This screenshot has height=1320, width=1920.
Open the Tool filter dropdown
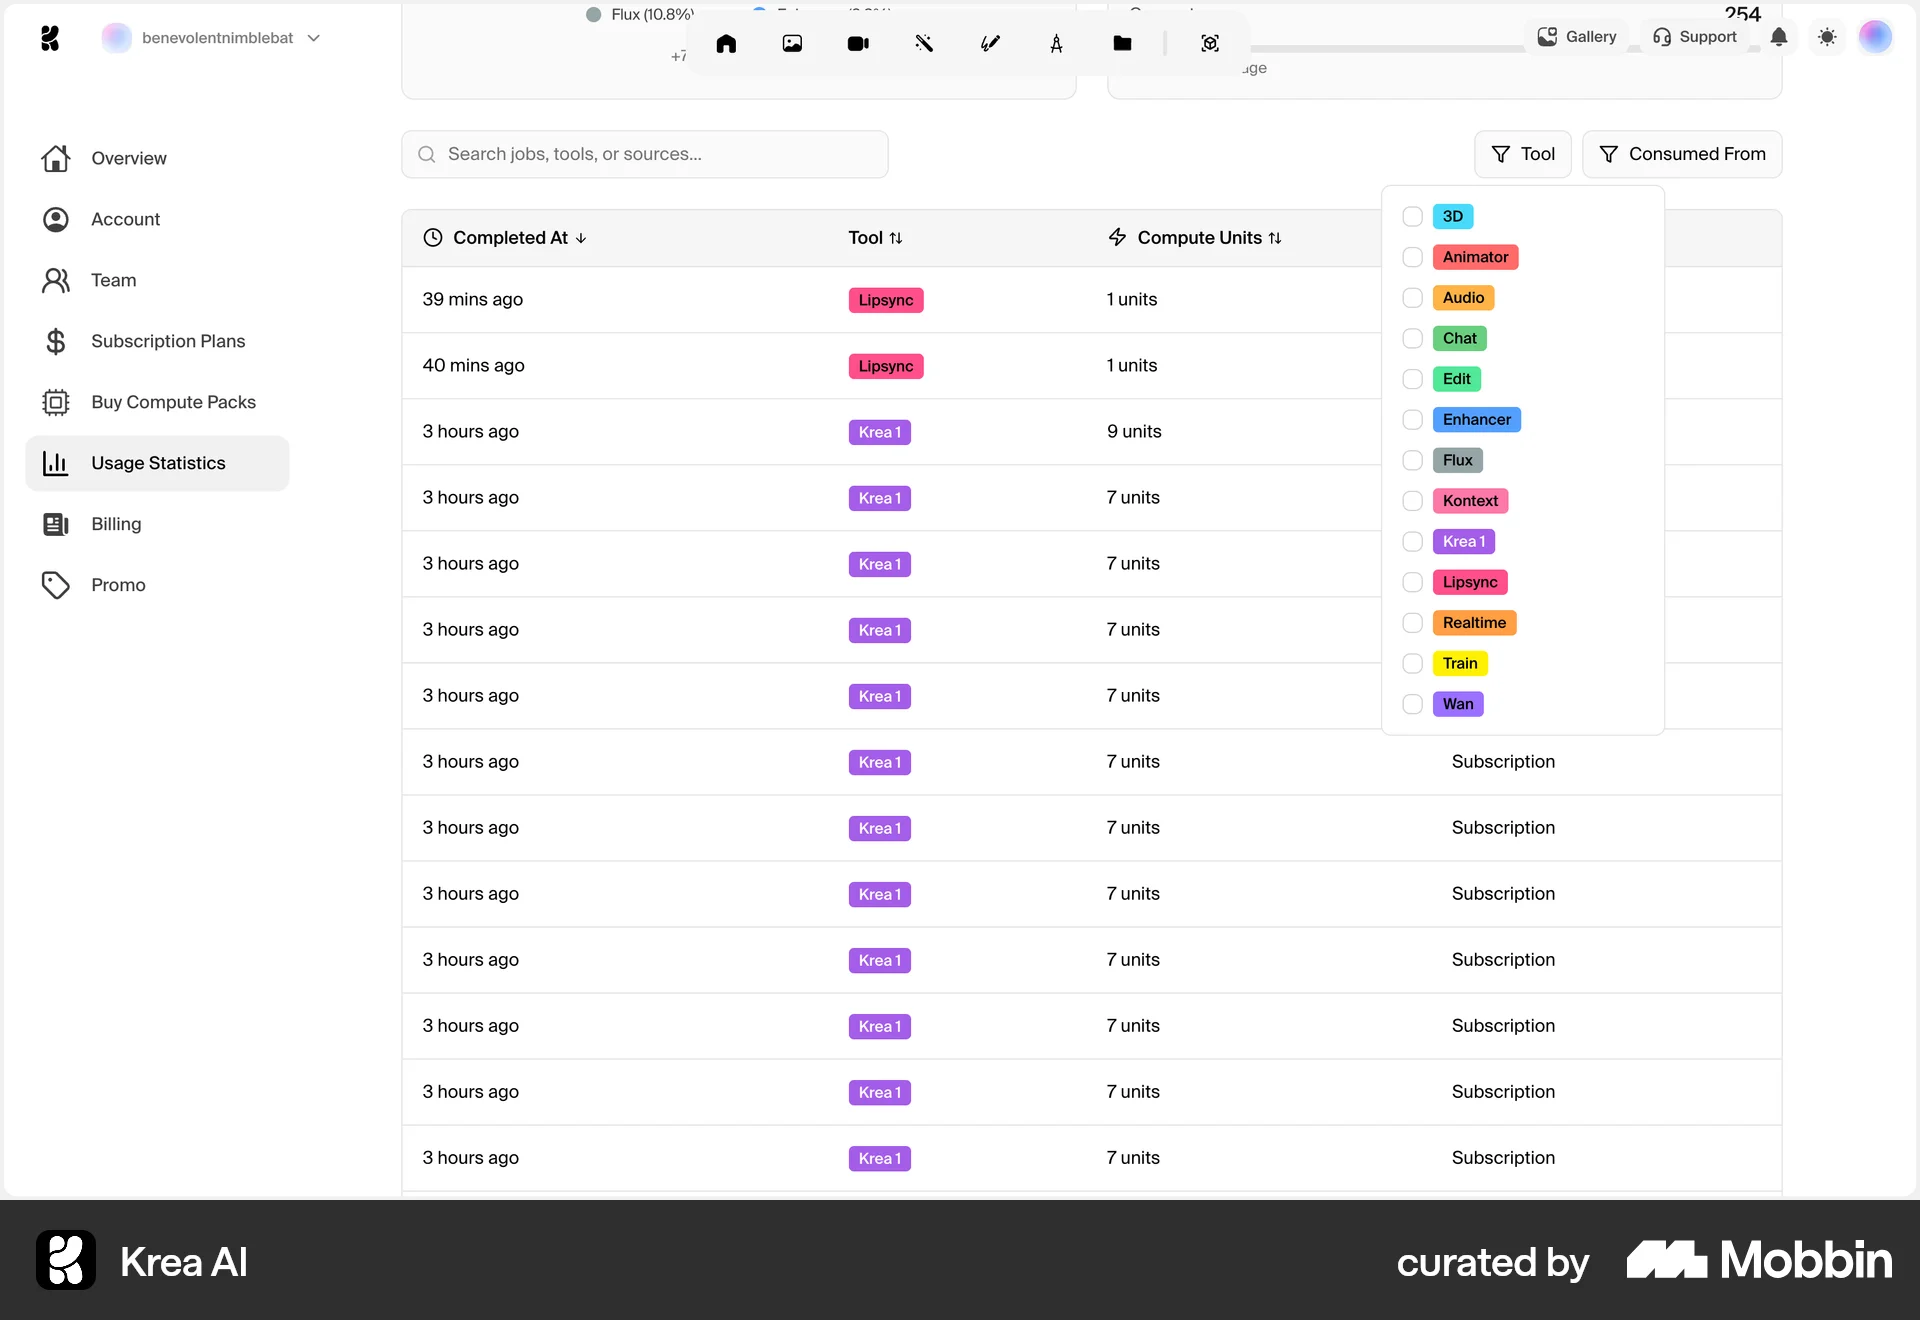point(1522,154)
